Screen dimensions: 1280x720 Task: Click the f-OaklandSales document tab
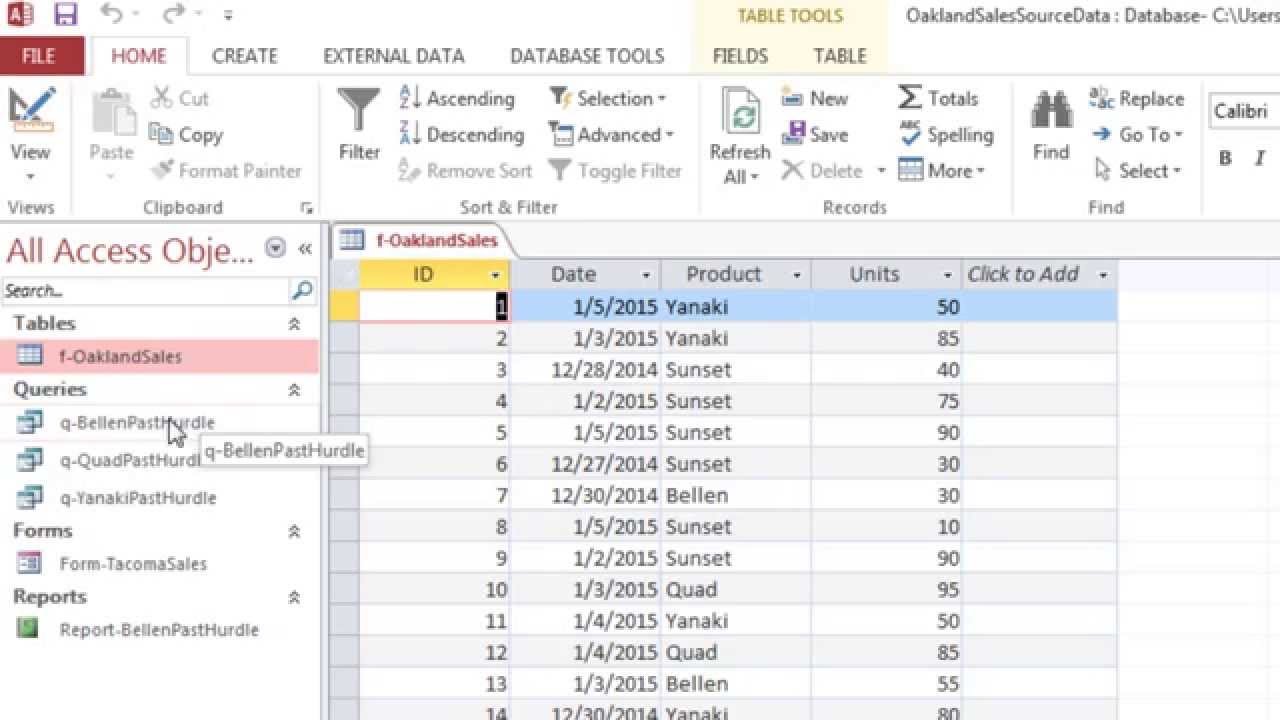pos(420,240)
